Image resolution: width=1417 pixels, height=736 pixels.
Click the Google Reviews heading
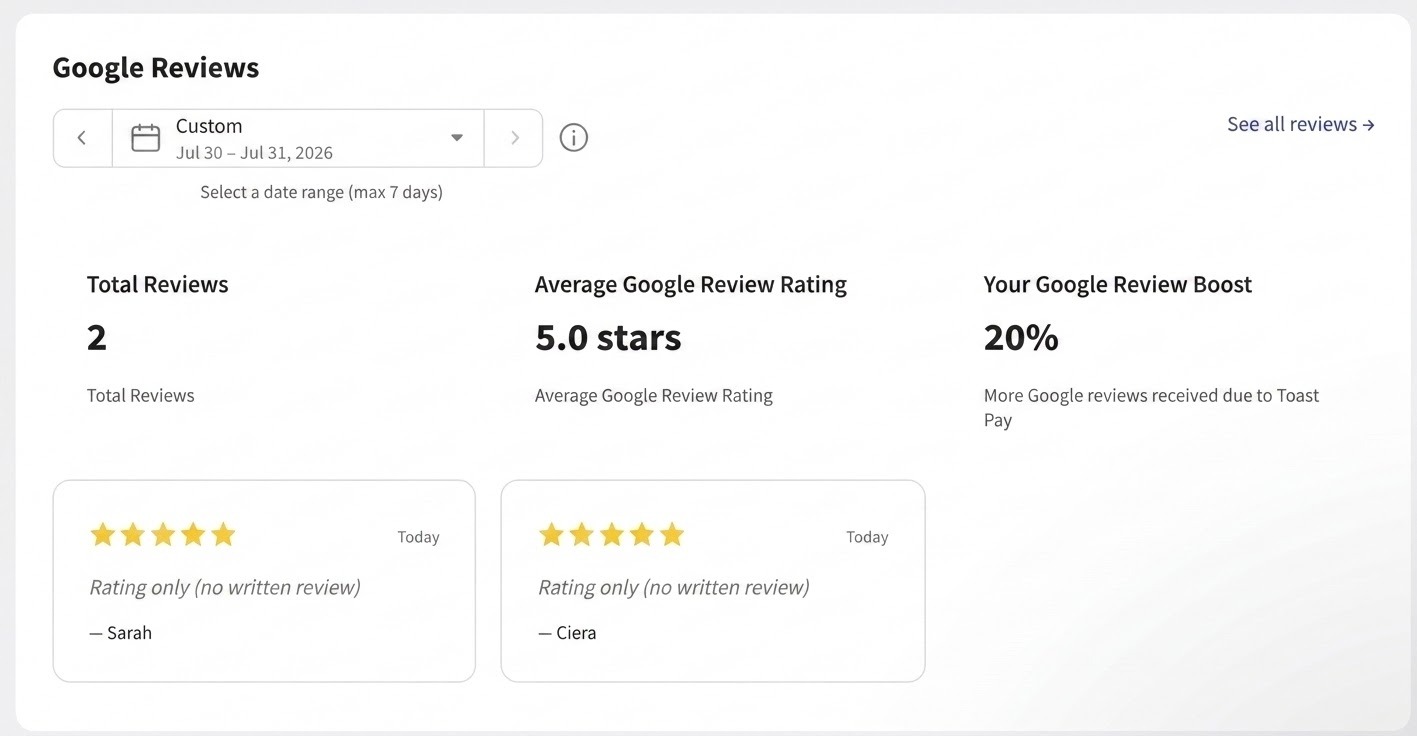[156, 68]
